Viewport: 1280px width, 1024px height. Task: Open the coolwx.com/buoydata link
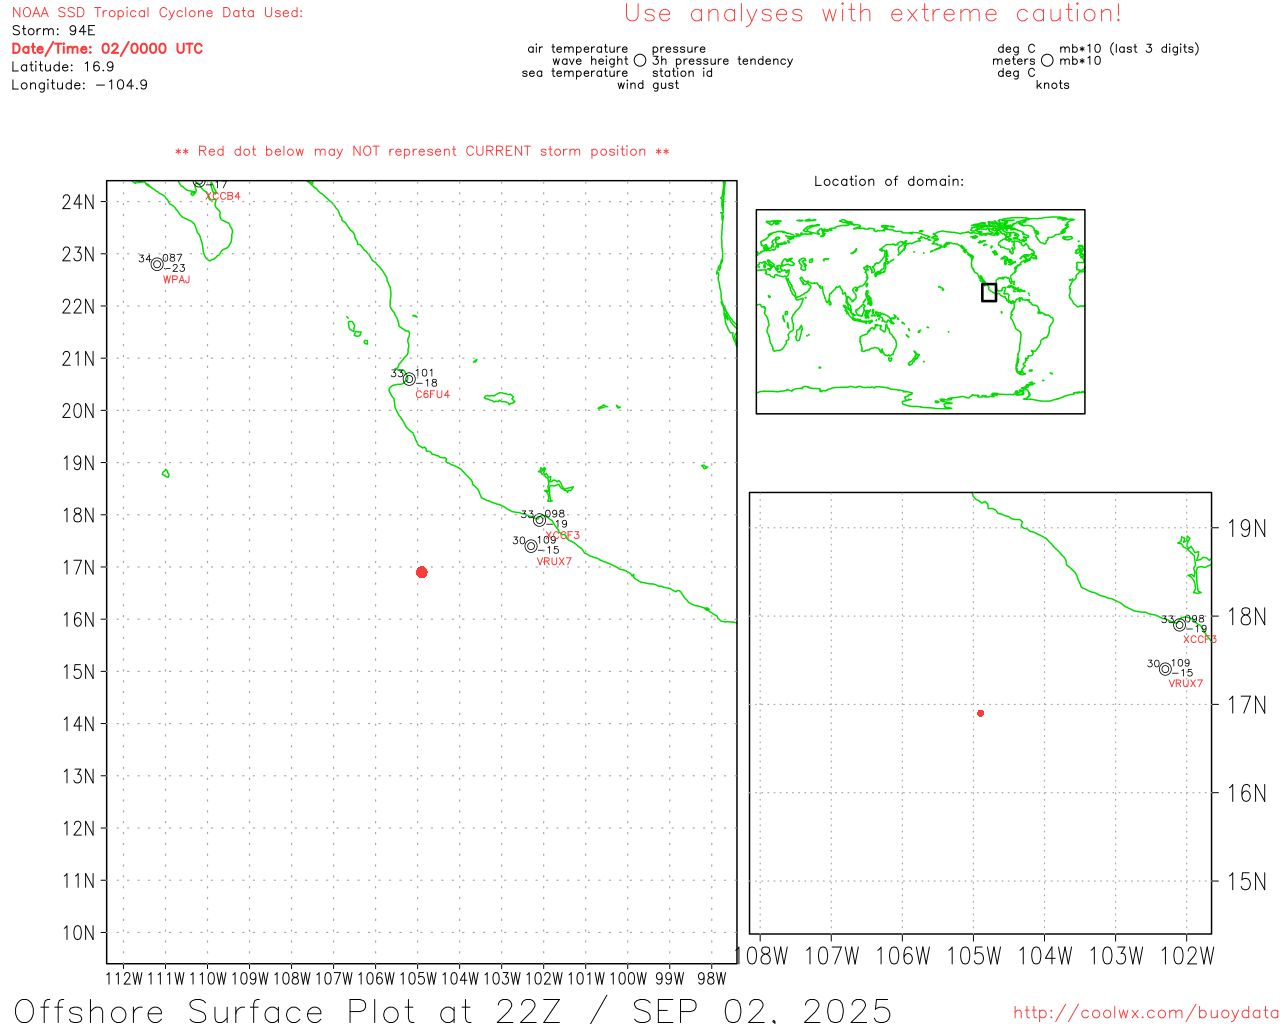1146,1013
